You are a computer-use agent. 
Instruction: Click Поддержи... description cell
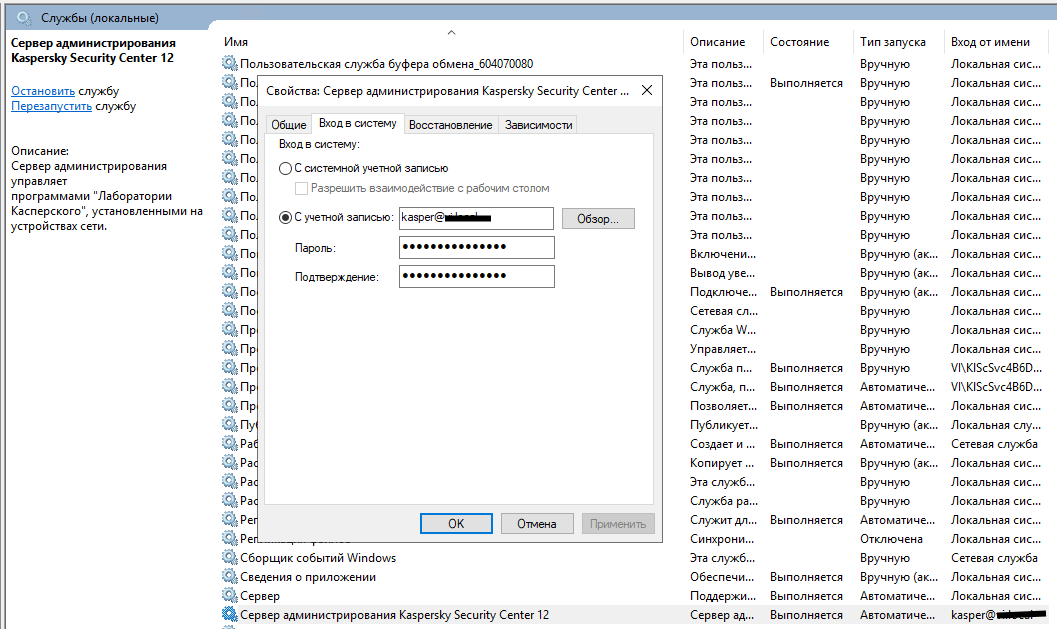[x=723, y=596]
